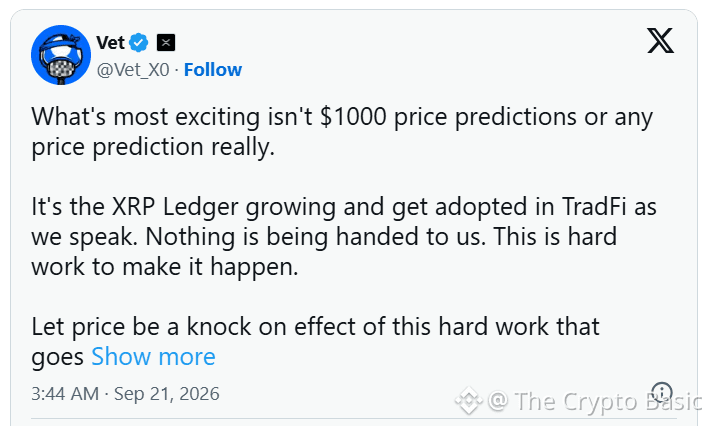The height and width of the screenshot is (426, 710).
Task: Click the info icon near the timestamp
Action: 662,392
